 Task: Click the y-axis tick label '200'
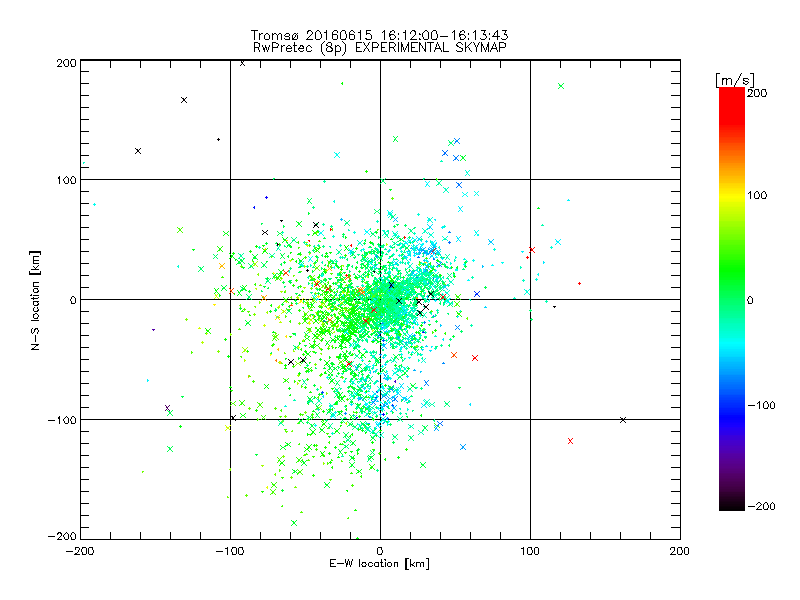(x=66, y=63)
